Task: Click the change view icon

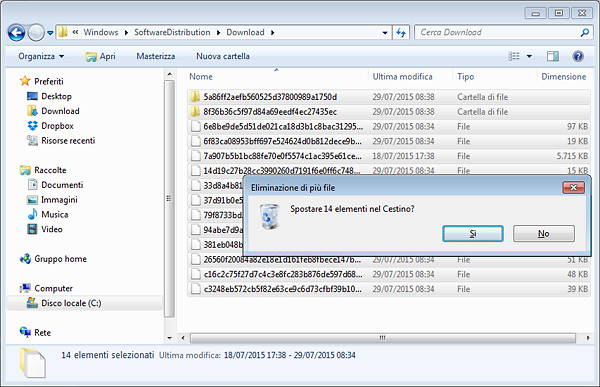Action: pos(514,56)
